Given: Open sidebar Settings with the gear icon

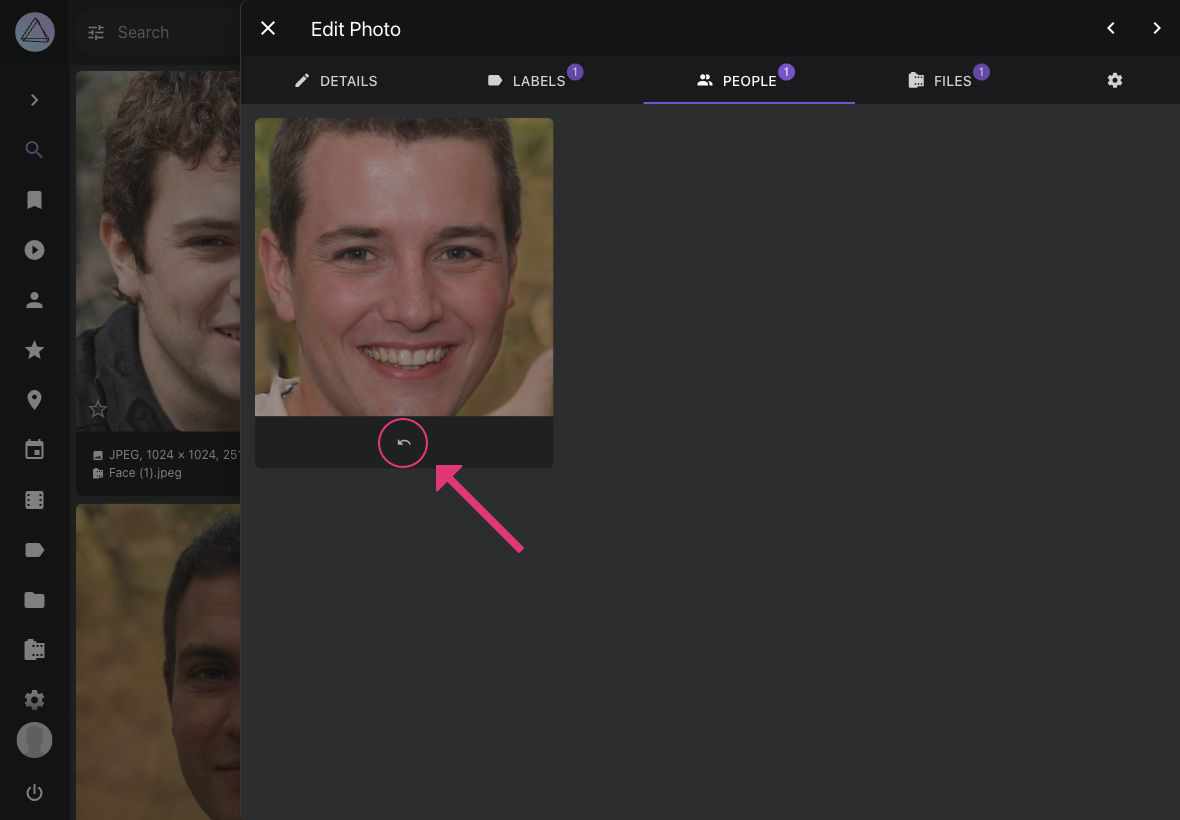Looking at the screenshot, I should pyautogui.click(x=34, y=699).
